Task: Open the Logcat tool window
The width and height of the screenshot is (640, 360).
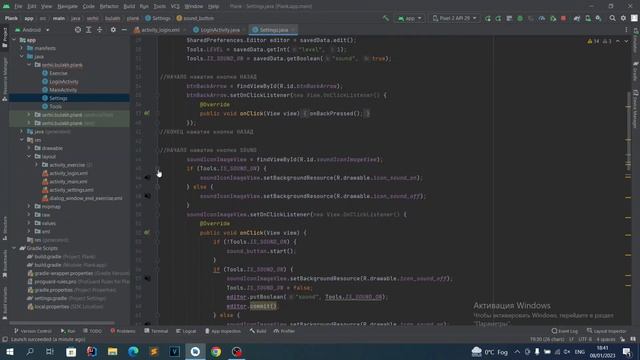Action: (x=186, y=331)
